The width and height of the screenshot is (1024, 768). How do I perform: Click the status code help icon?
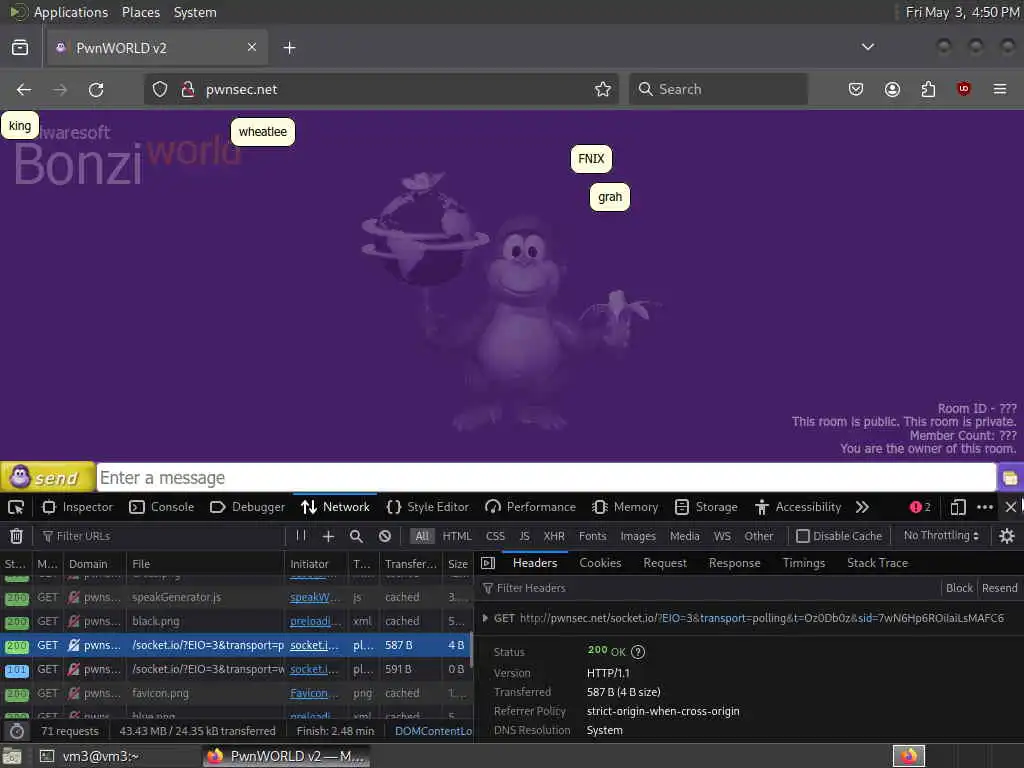tap(638, 652)
